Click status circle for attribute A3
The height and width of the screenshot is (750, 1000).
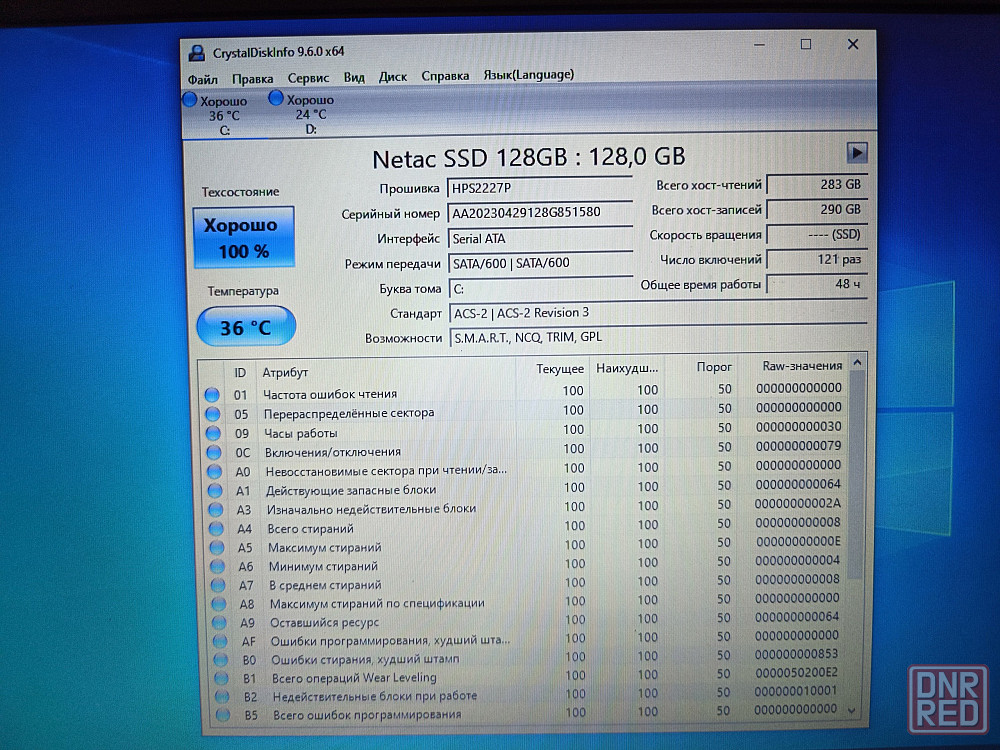pyautogui.click(x=216, y=510)
